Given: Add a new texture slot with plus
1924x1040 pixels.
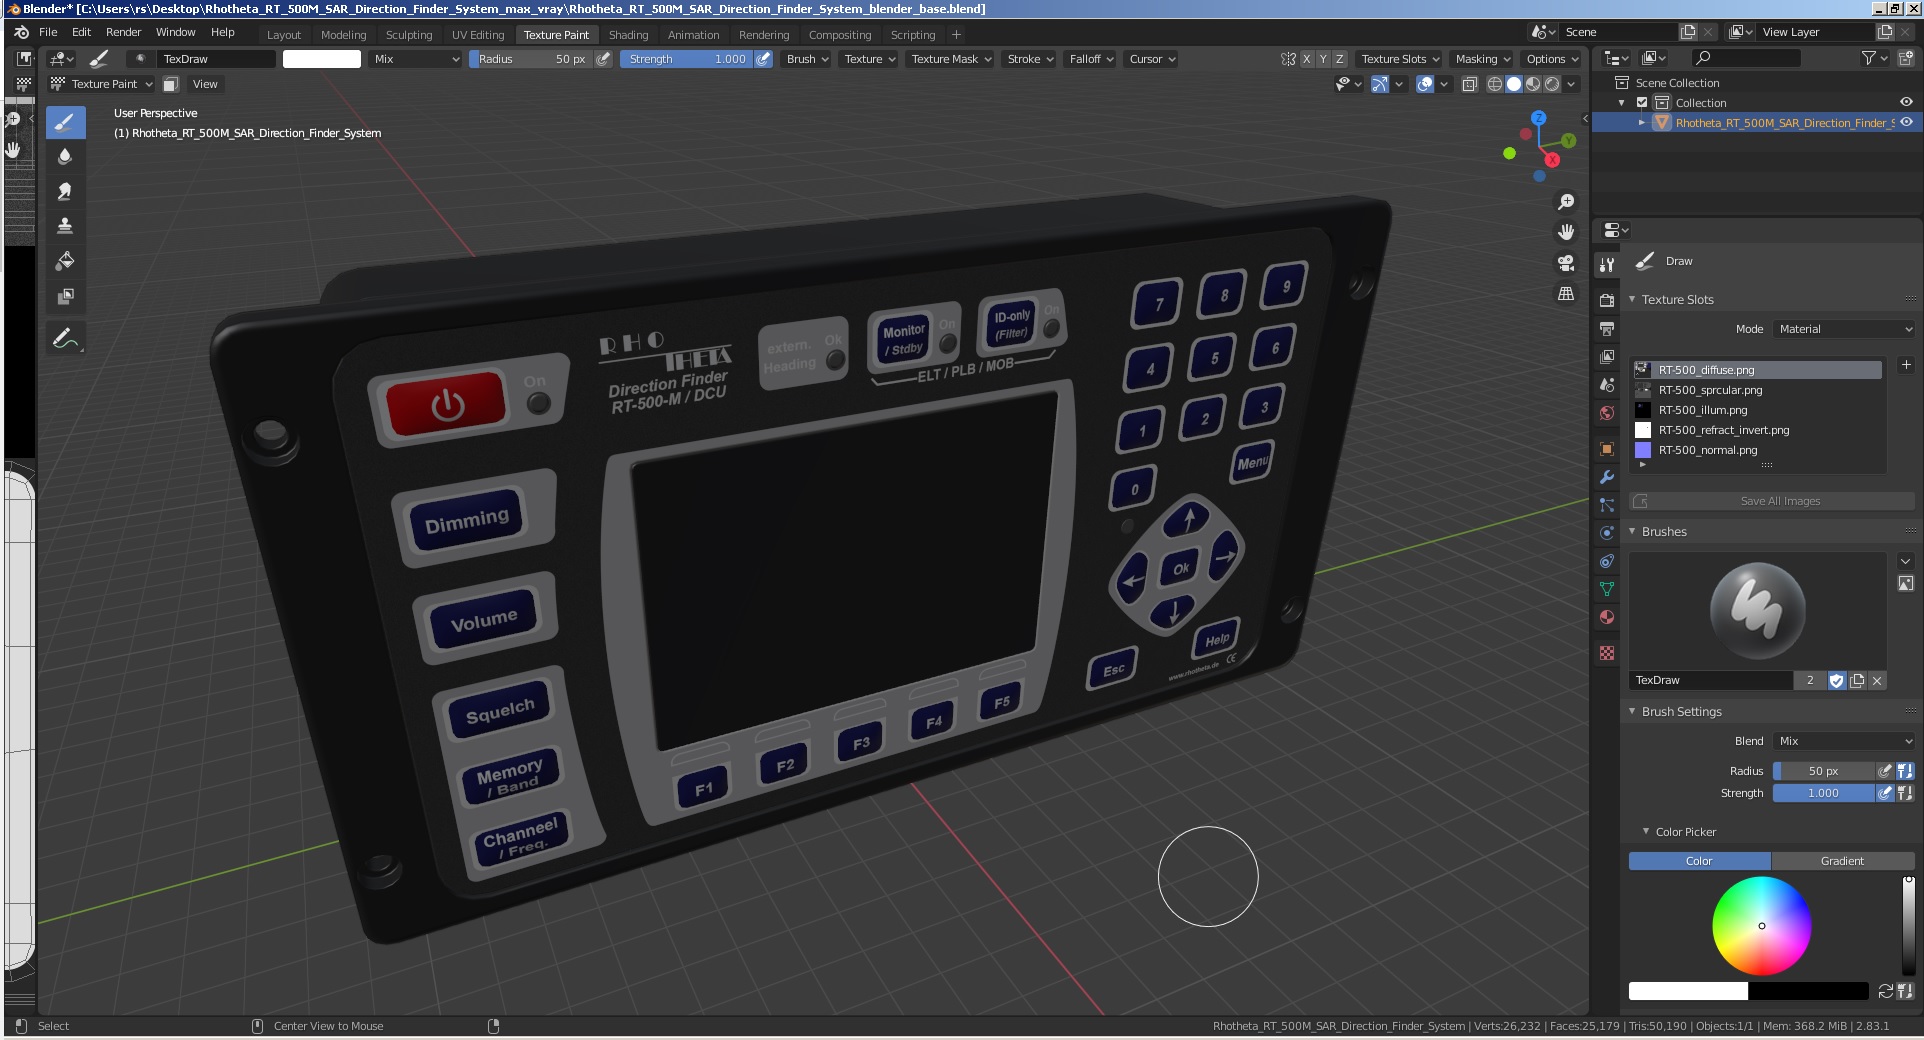Looking at the screenshot, I should click(1906, 365).
